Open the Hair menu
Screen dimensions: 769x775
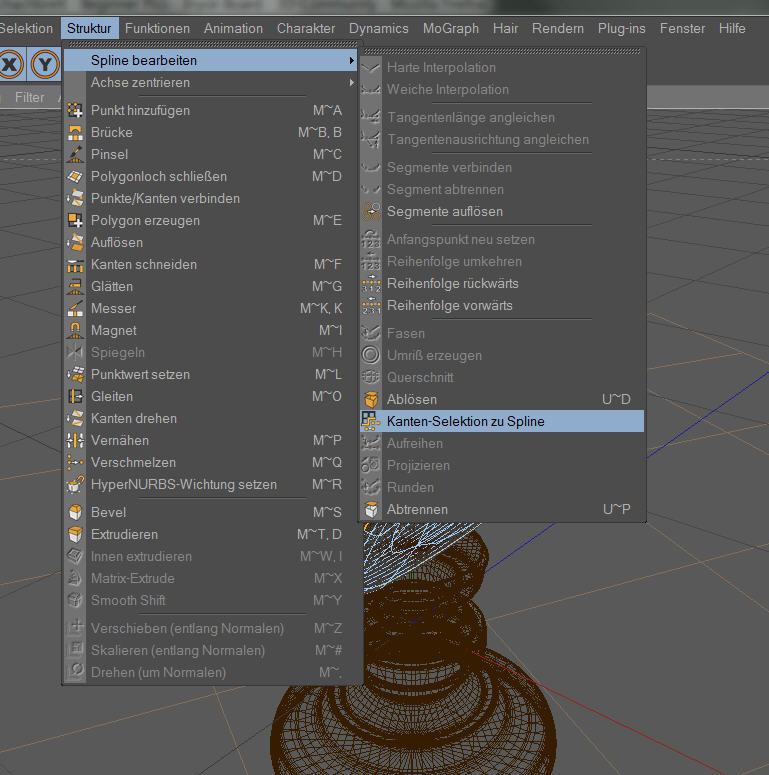tap(505, 28)
